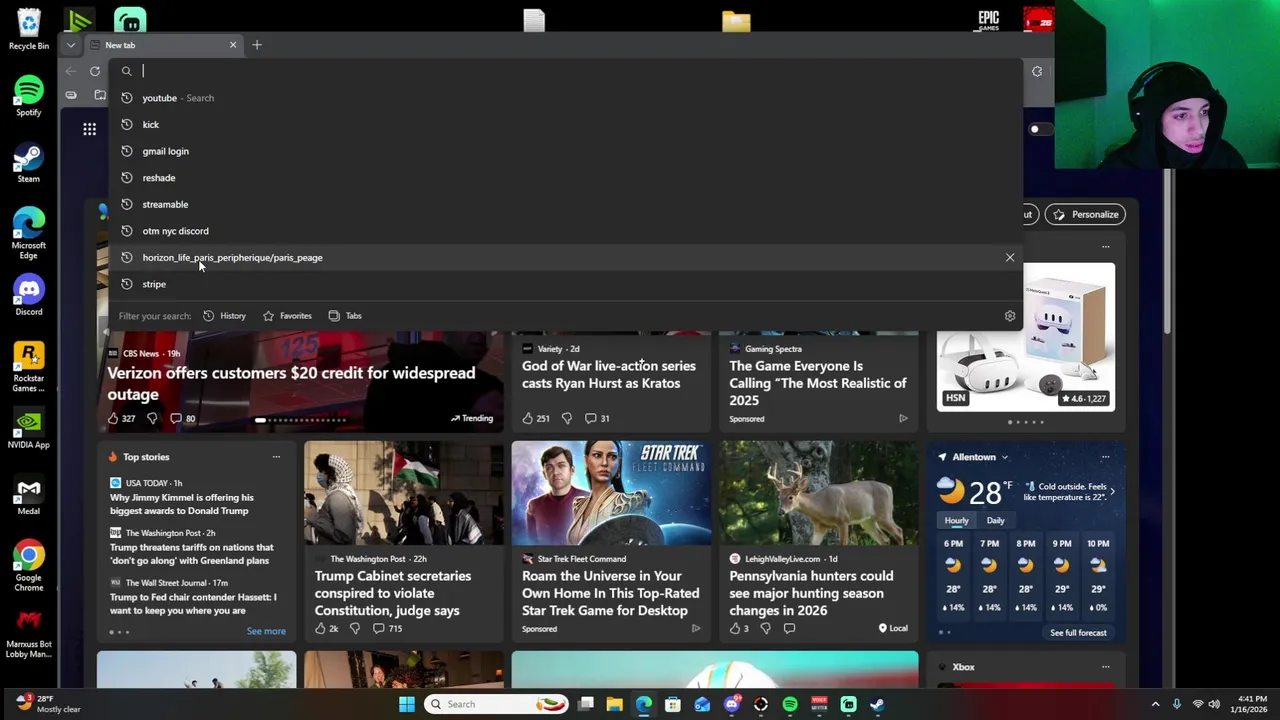
Task: Open the Discord desktop shortcut
Action: coord(29,297)
